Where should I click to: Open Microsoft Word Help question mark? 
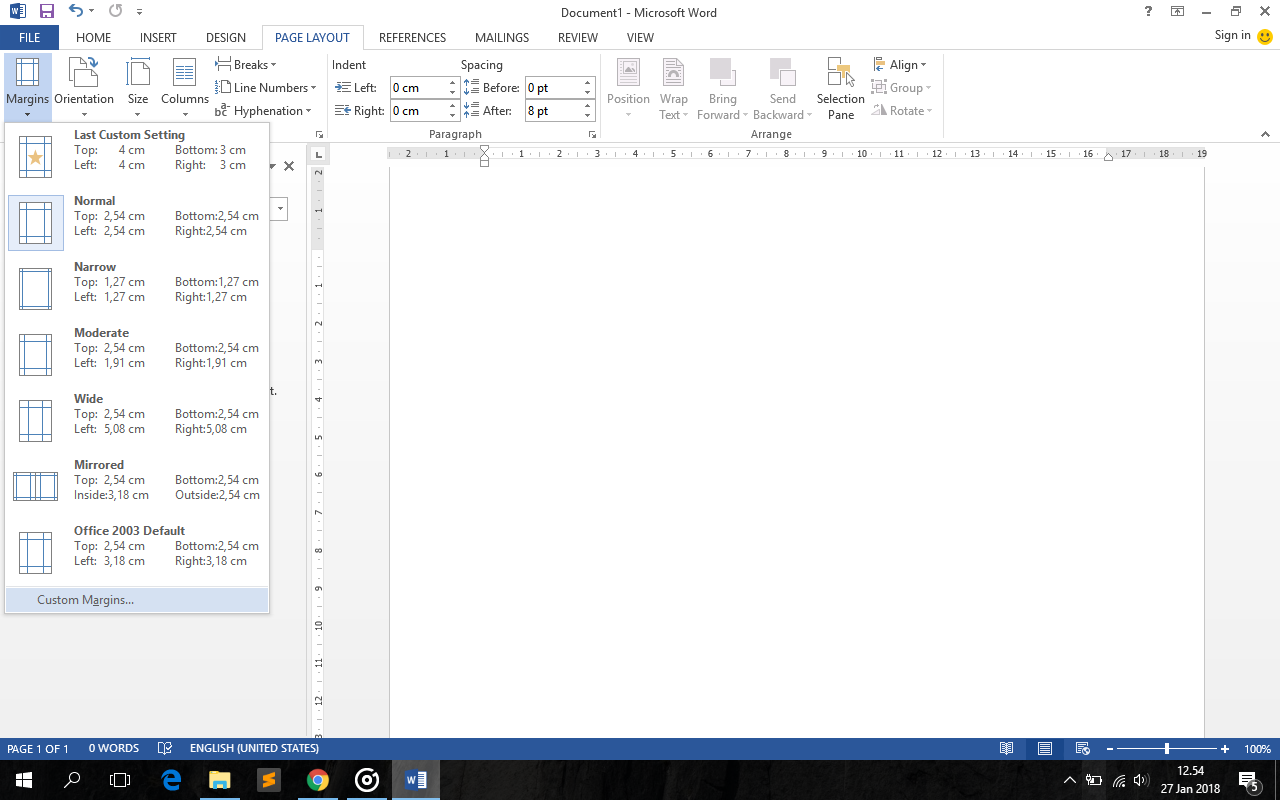(x=1148, y=12)
